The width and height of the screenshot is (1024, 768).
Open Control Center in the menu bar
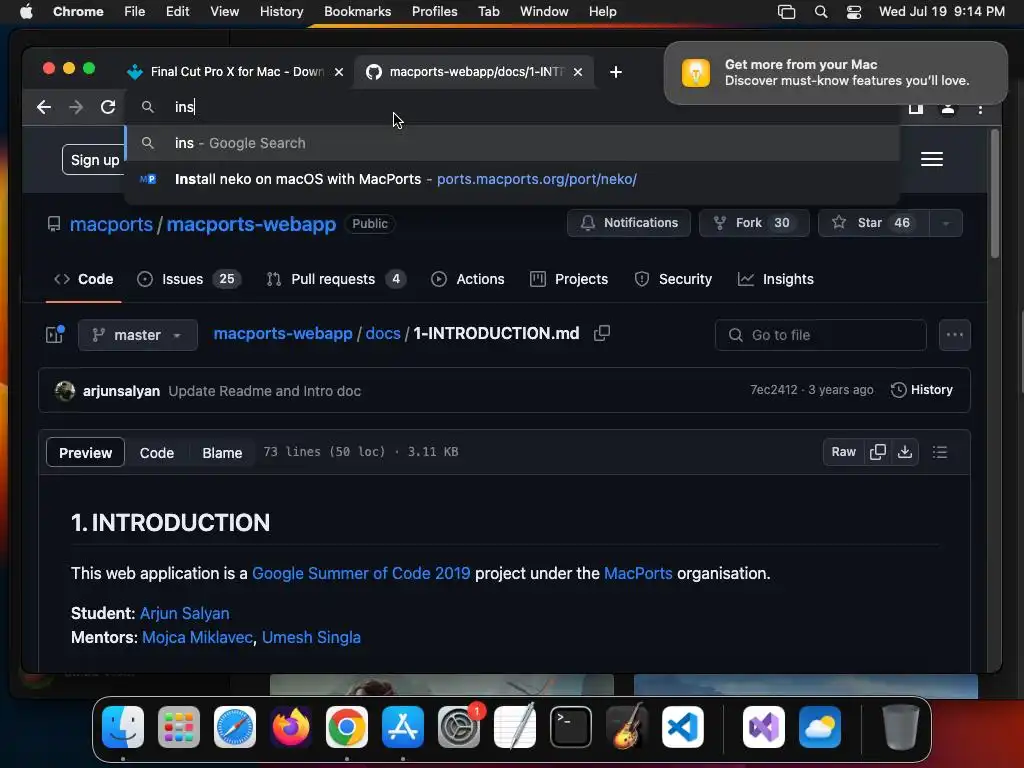pyautogui.click(x=854, y=12)
